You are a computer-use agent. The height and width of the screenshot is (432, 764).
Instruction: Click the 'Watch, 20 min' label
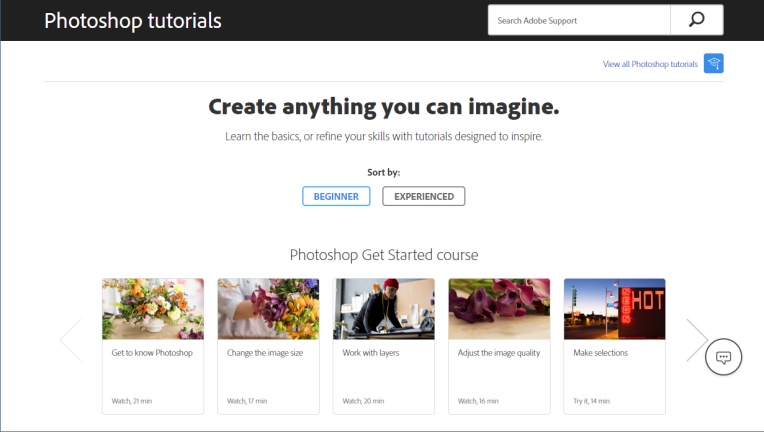[x=363, y=401]
